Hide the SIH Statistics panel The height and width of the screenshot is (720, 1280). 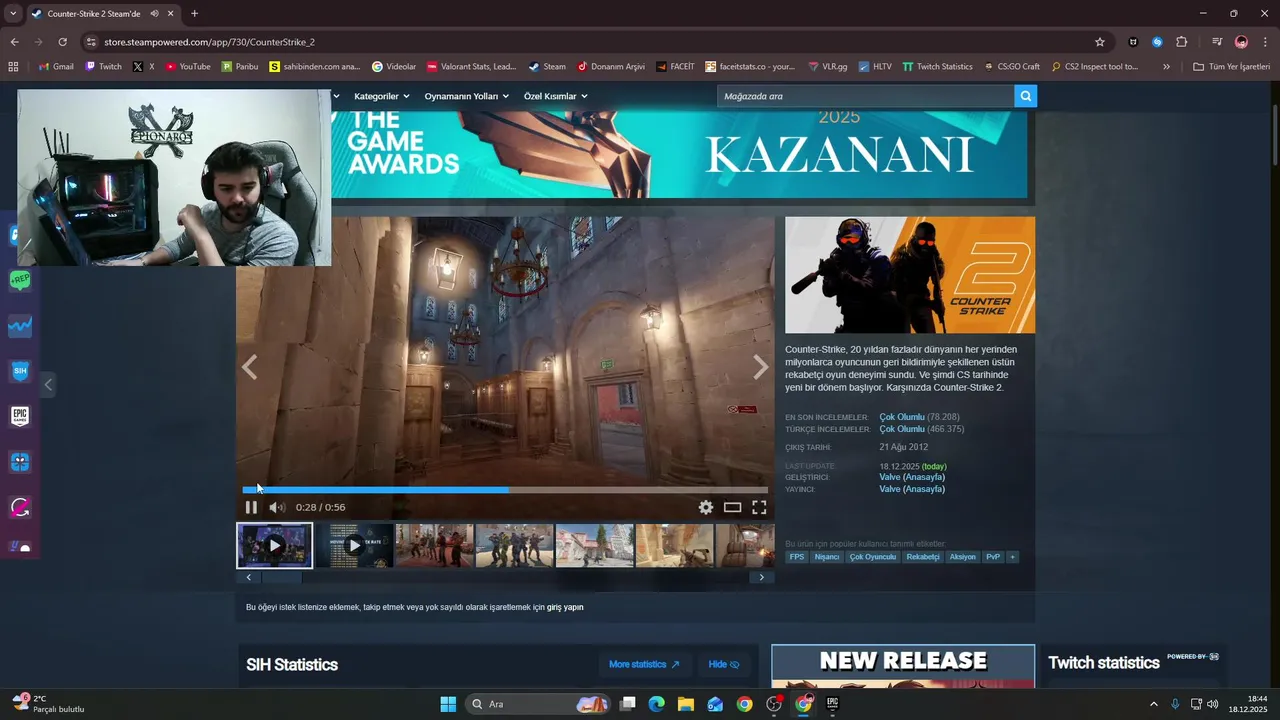[x=724, y=664]
